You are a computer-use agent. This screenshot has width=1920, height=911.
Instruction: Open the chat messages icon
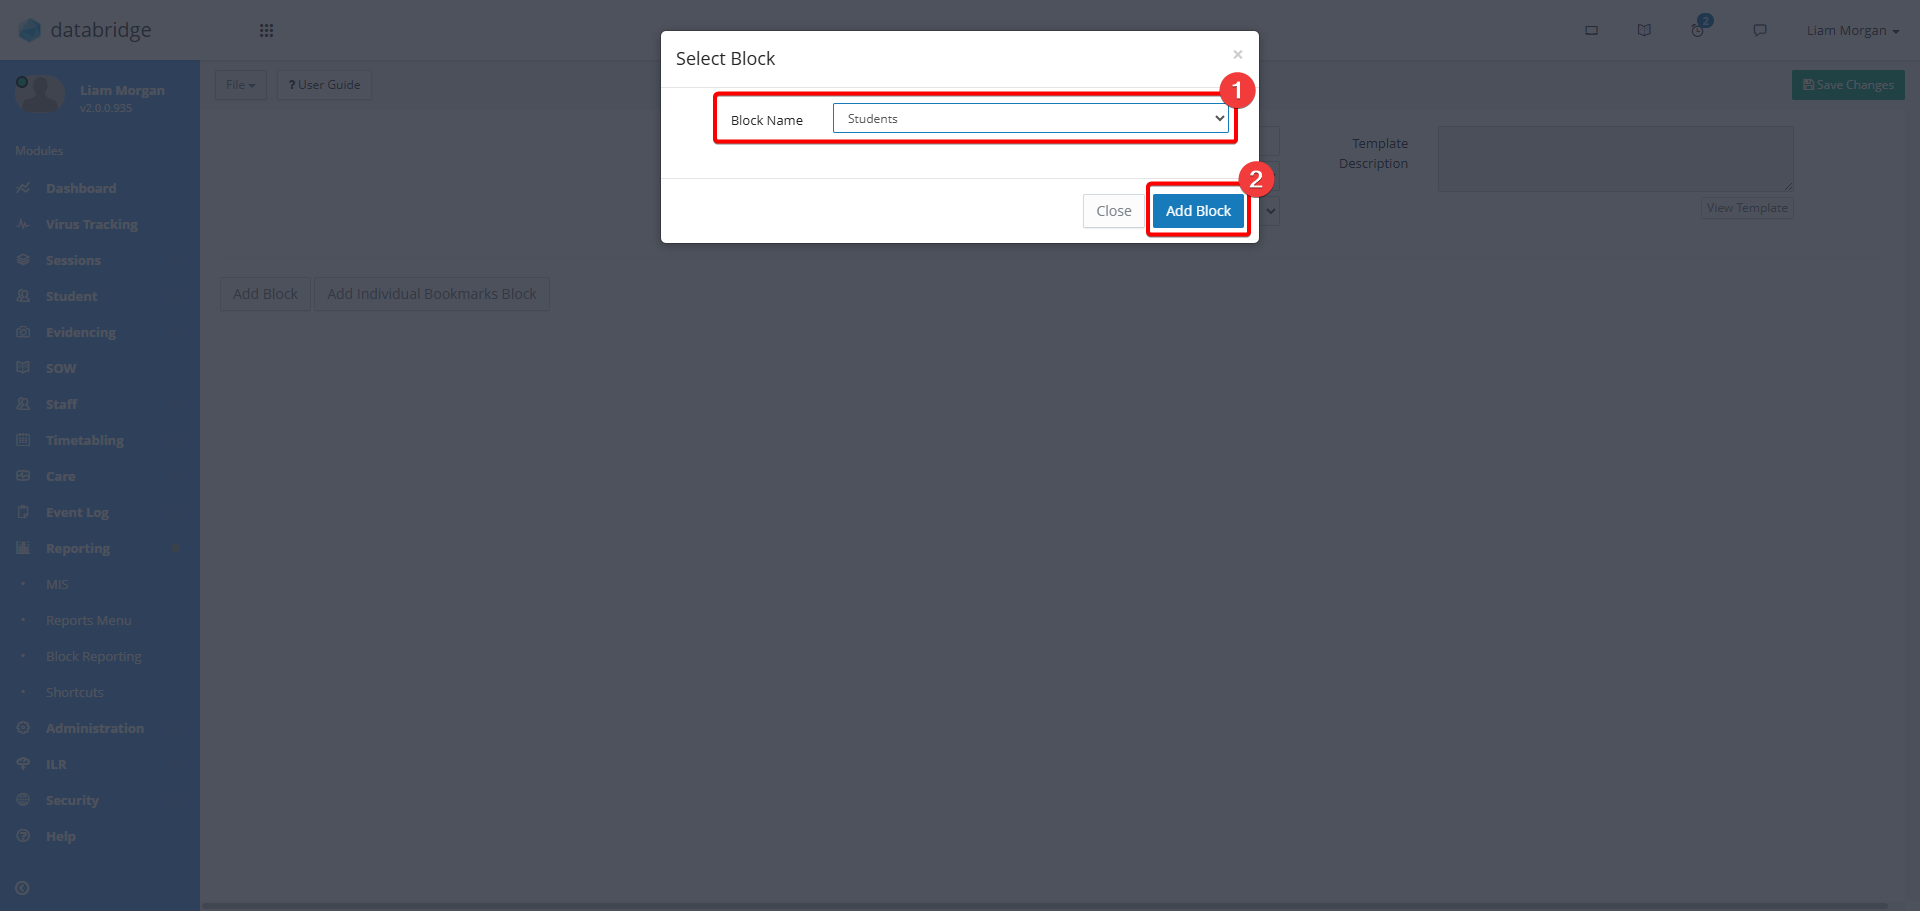point(1760,30)
